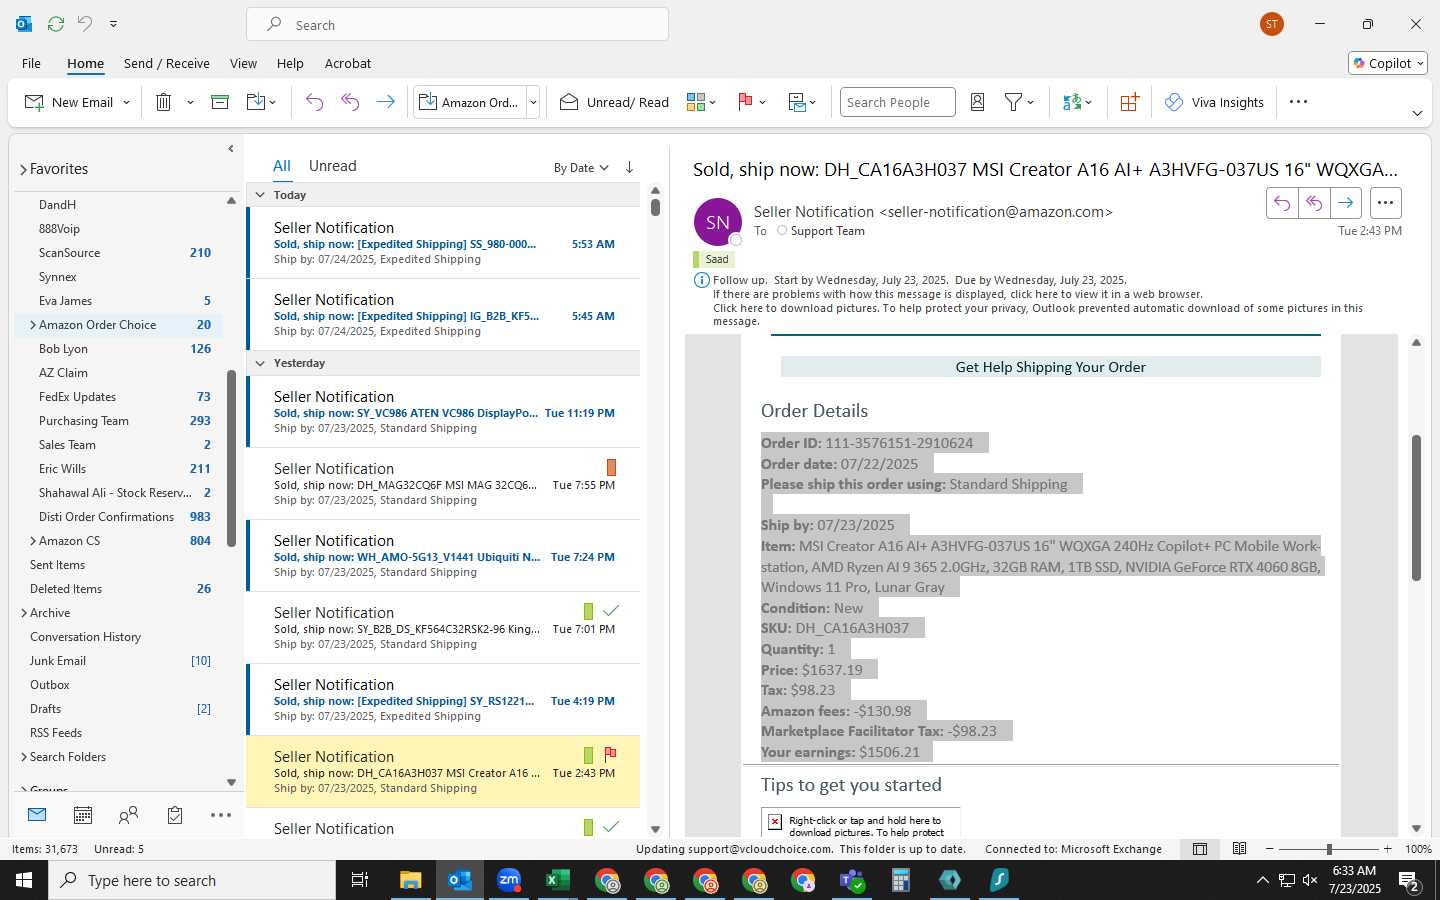Viewport: 1440px width, 900px height.
Task: Expand the Favorites section
Action: coord(23,170)
